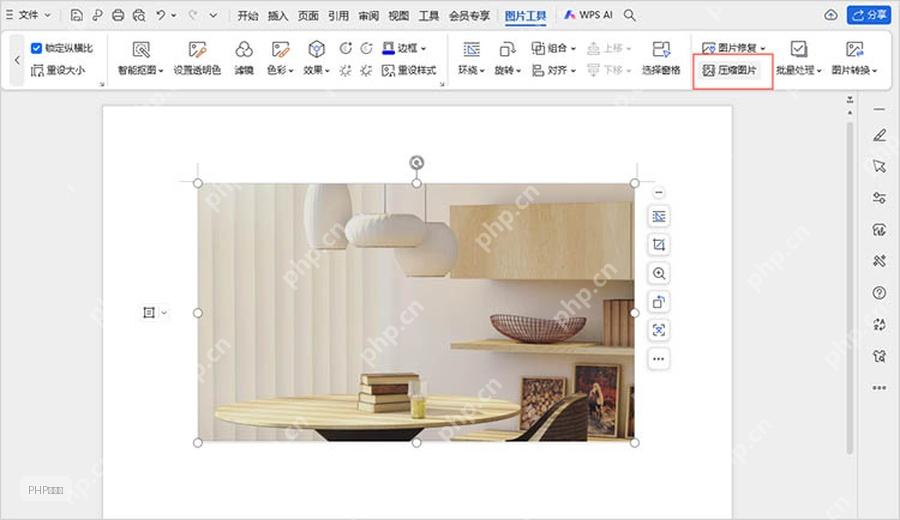
Task: Open the 组合 group dropdown
Action: pyautogui.click(x=553, y=48)
